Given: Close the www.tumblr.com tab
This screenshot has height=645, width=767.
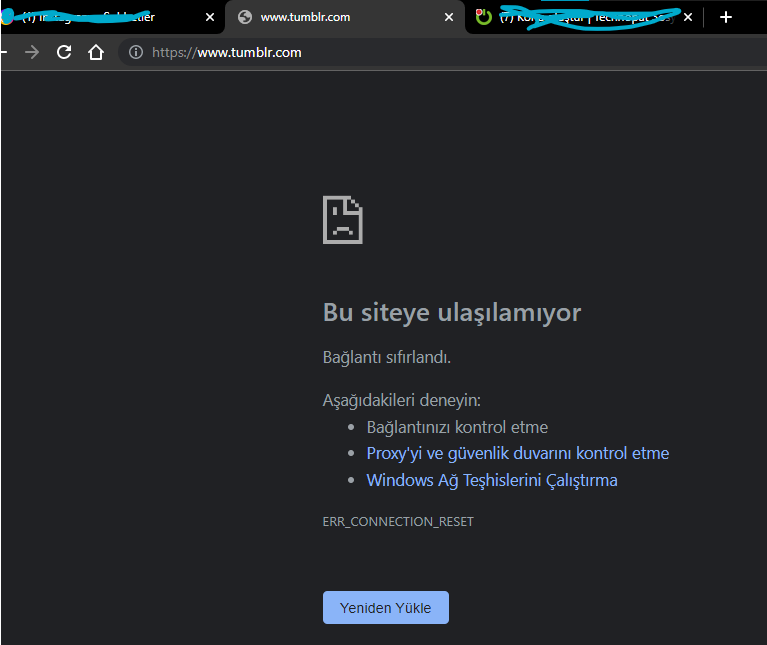Looking at the screenshot, I should [449, 17].
